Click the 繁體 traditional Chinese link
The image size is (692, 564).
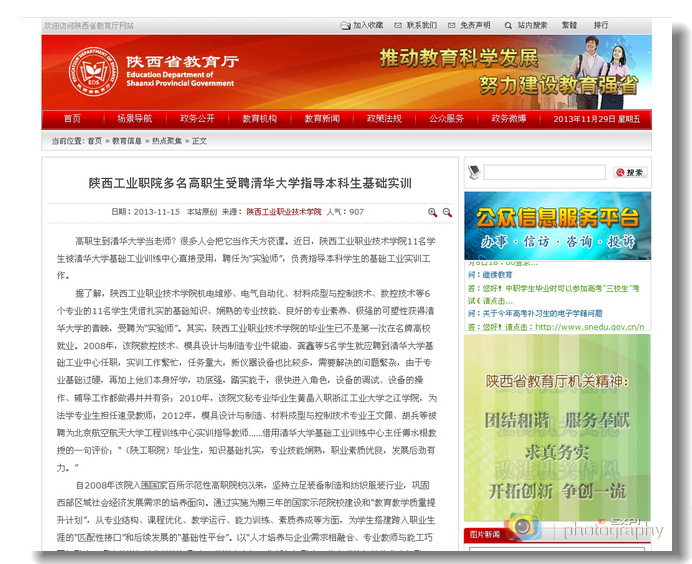point(569,25)
